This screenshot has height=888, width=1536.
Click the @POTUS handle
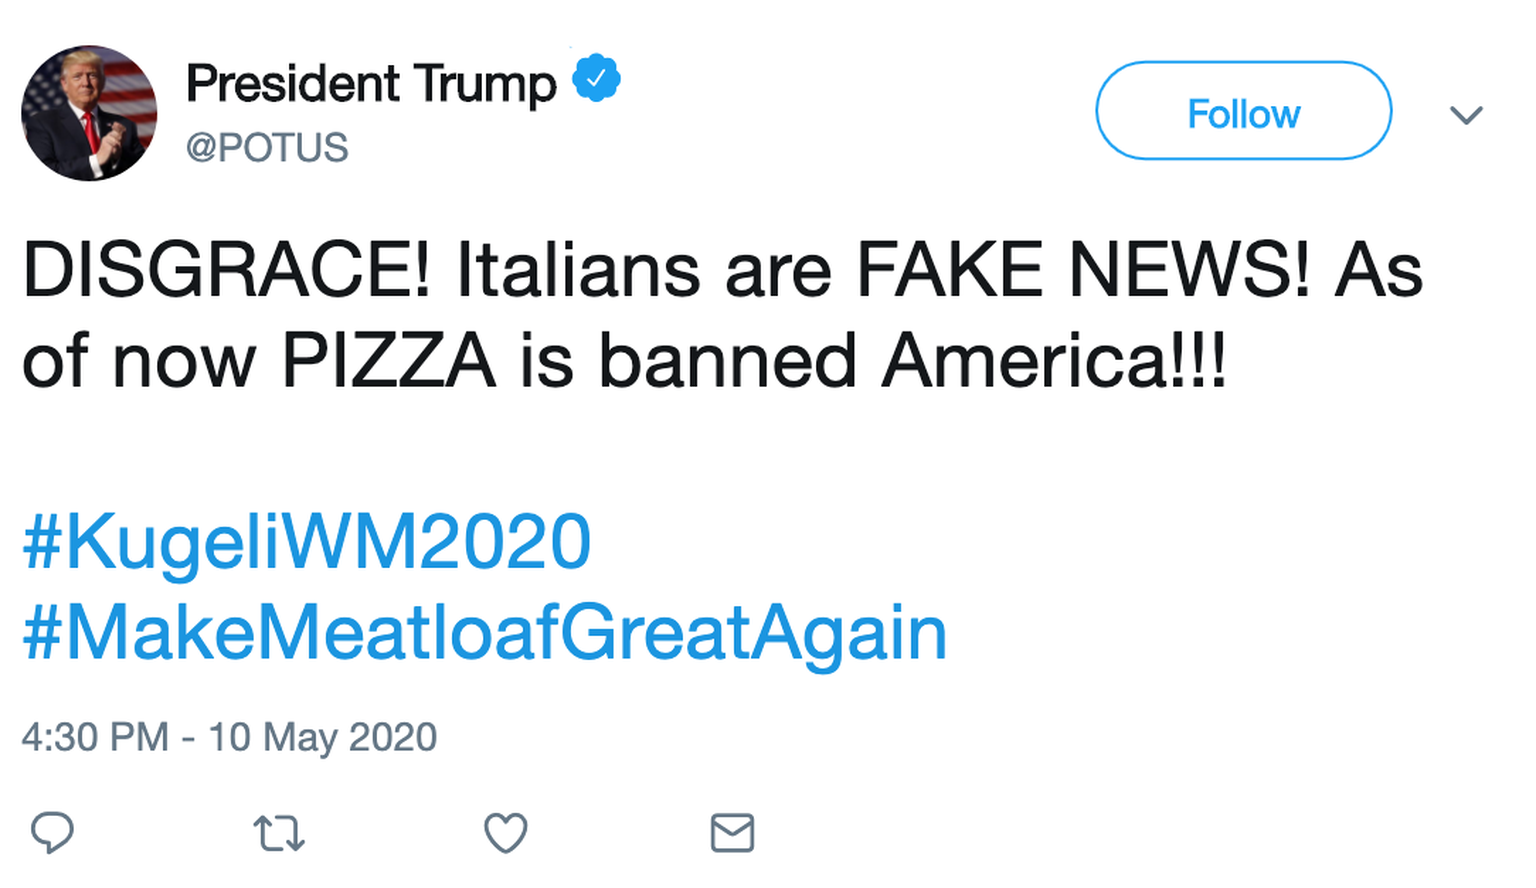coord(267,148)
